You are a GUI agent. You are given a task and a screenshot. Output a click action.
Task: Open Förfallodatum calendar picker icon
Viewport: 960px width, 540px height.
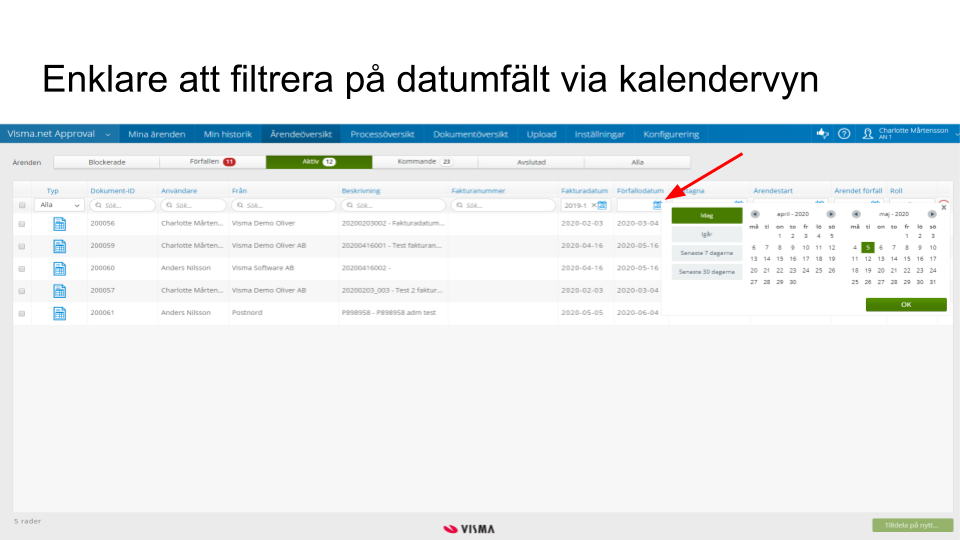(657, 205)
